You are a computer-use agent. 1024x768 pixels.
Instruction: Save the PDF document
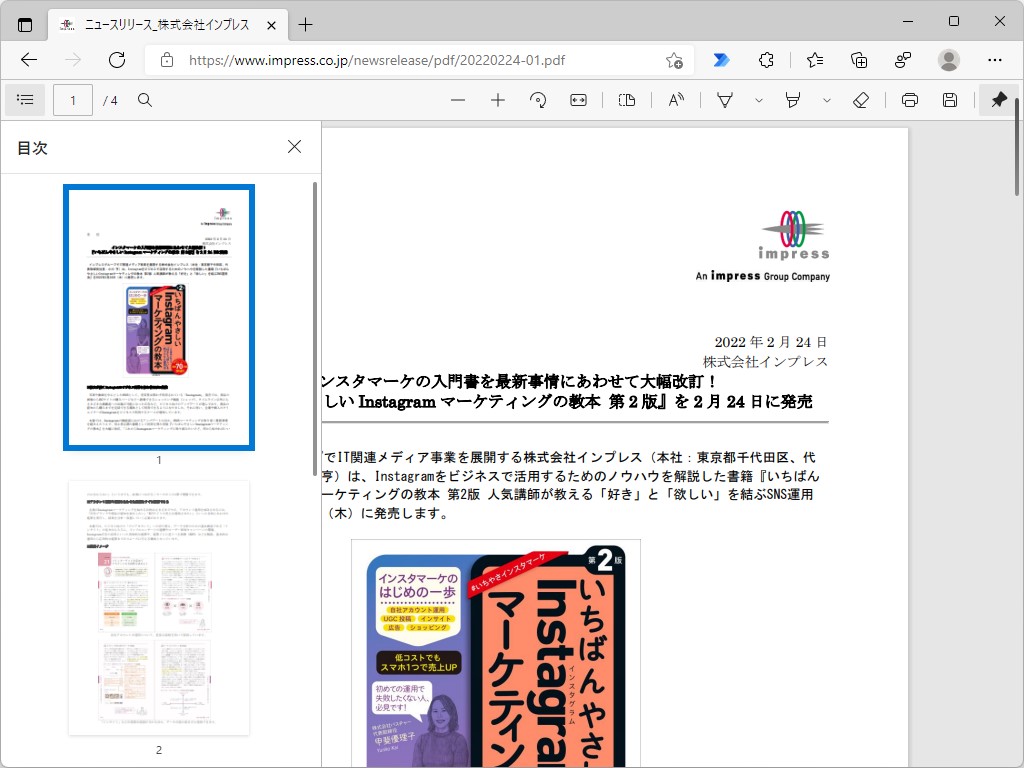tap(950, 100)
